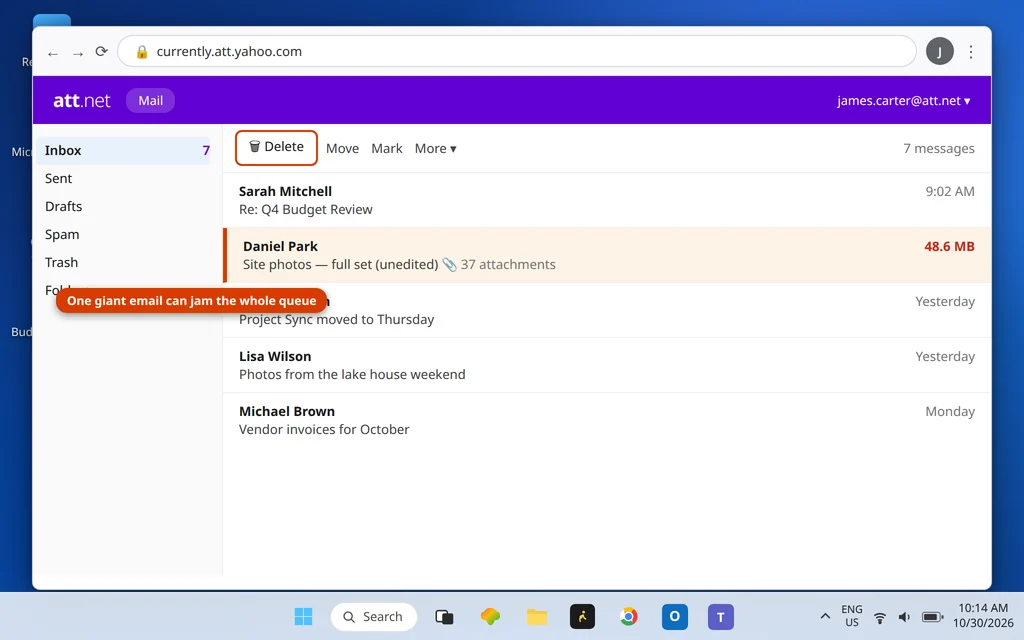Delete the selected email
The height and width of the screenshot is (640, 1024).
tap(276, 148)
